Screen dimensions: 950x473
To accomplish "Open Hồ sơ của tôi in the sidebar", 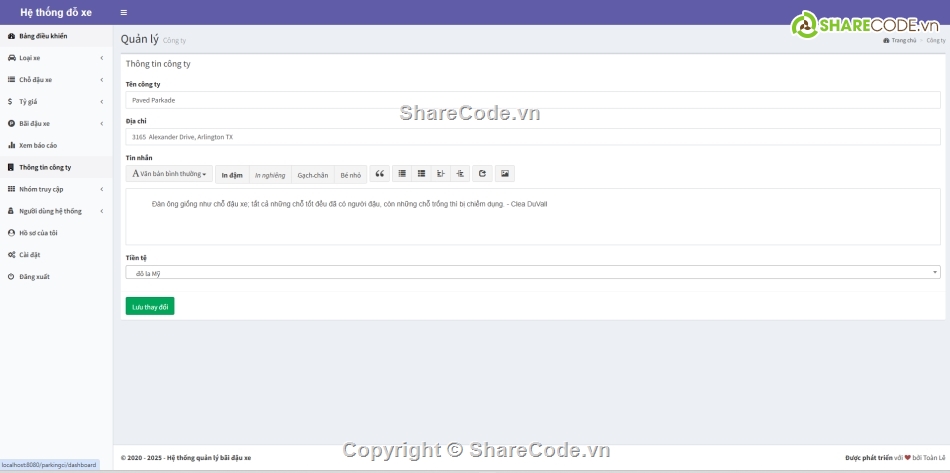I will pos(56,233).
